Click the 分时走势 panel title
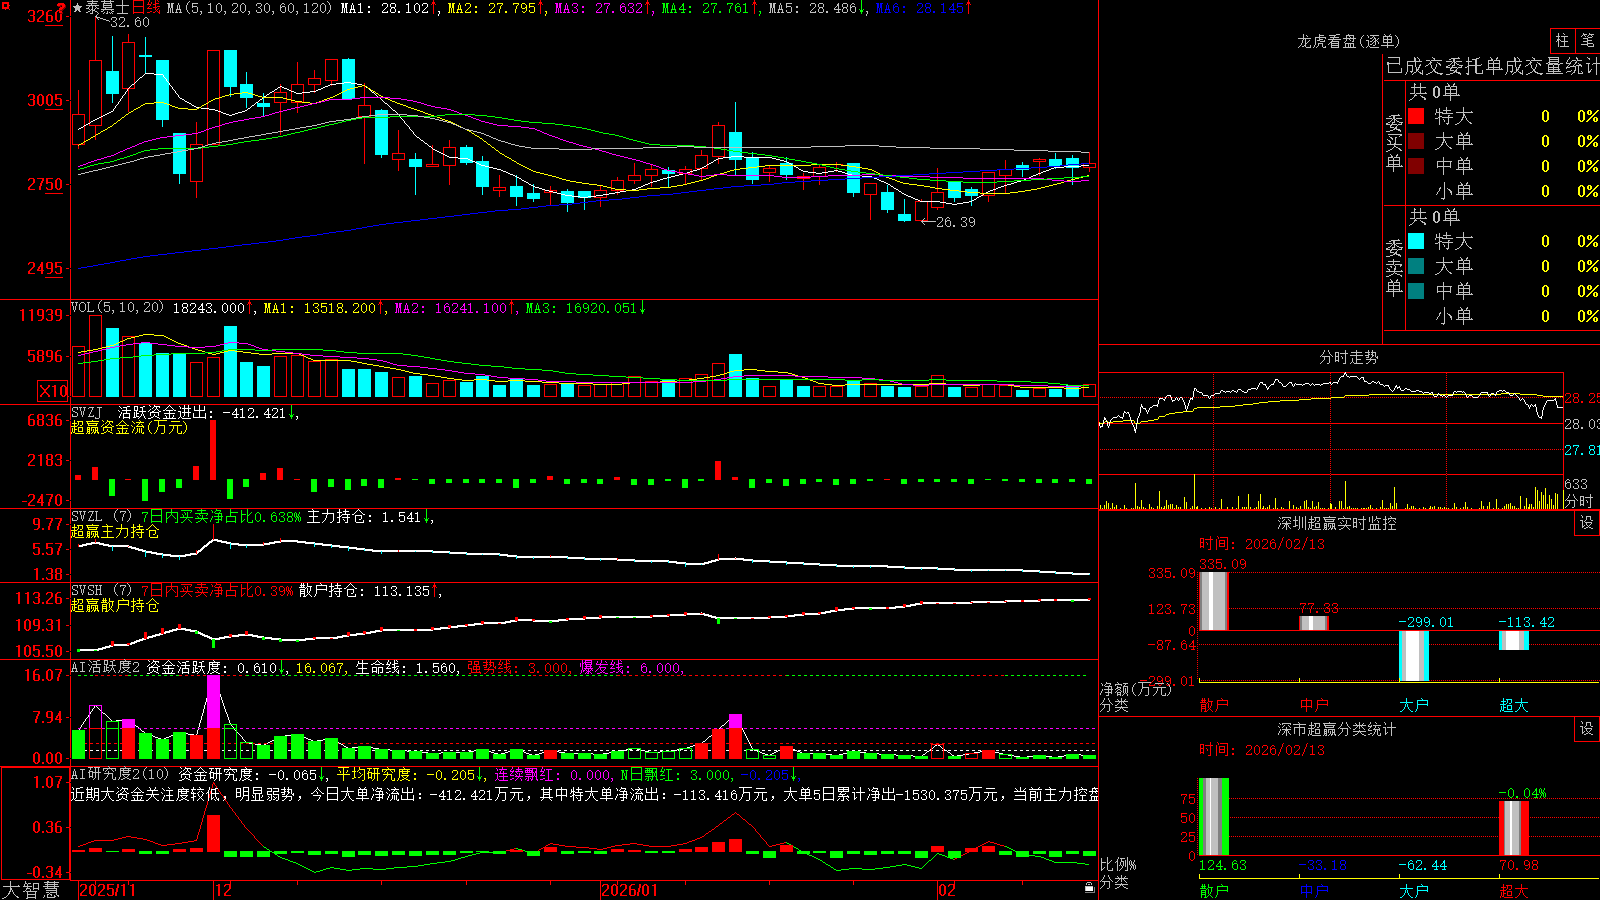This screenshot has width=1600, height=900. point(1349,357)
